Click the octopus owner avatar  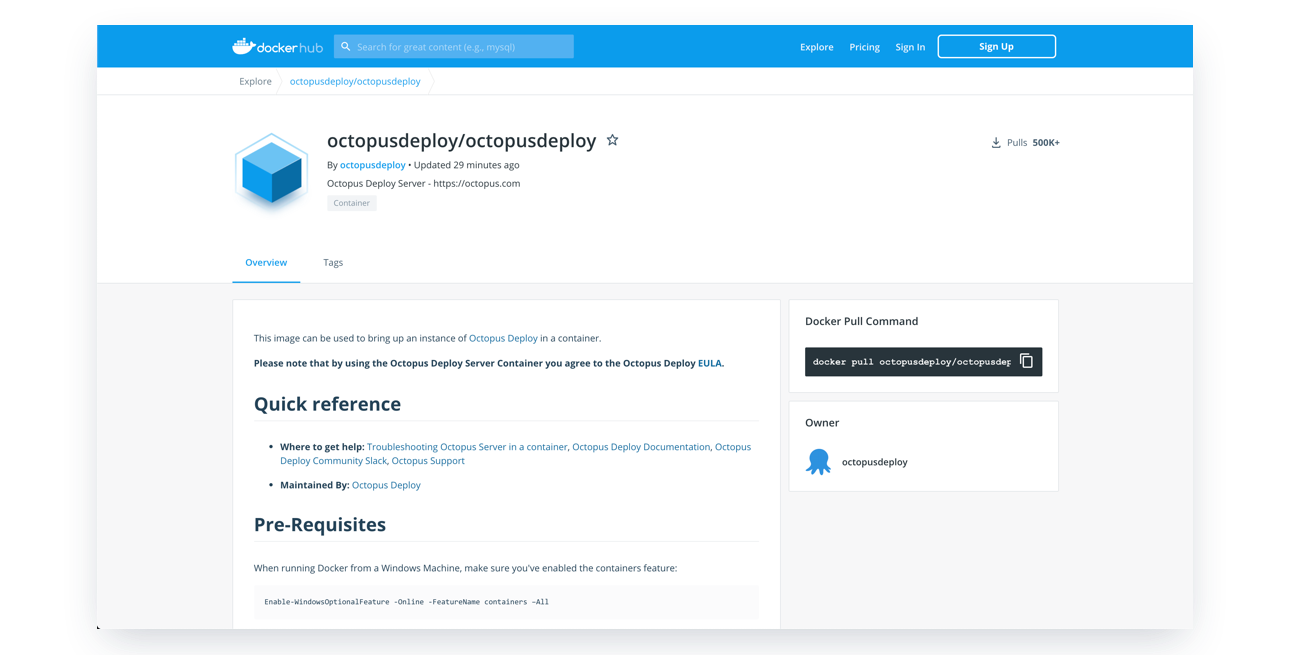tap(818, 461)
